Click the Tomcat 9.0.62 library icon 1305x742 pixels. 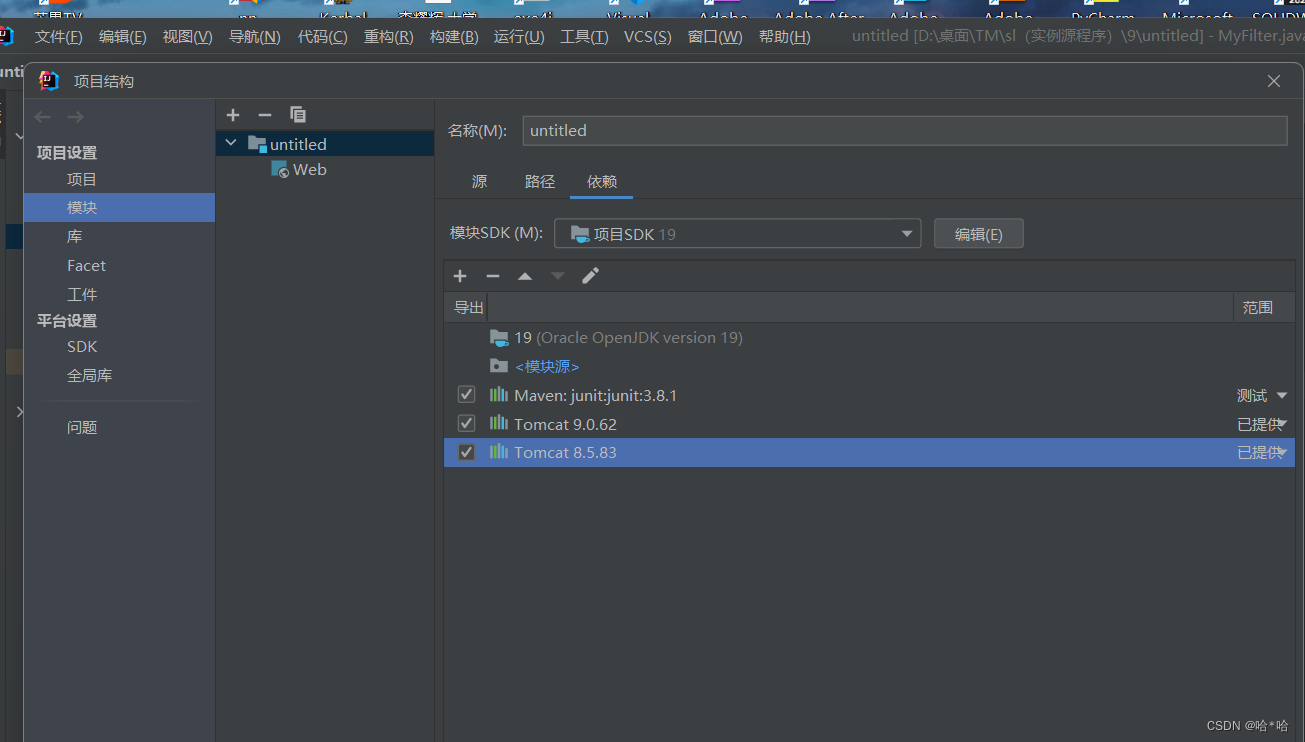pos(499,424)
